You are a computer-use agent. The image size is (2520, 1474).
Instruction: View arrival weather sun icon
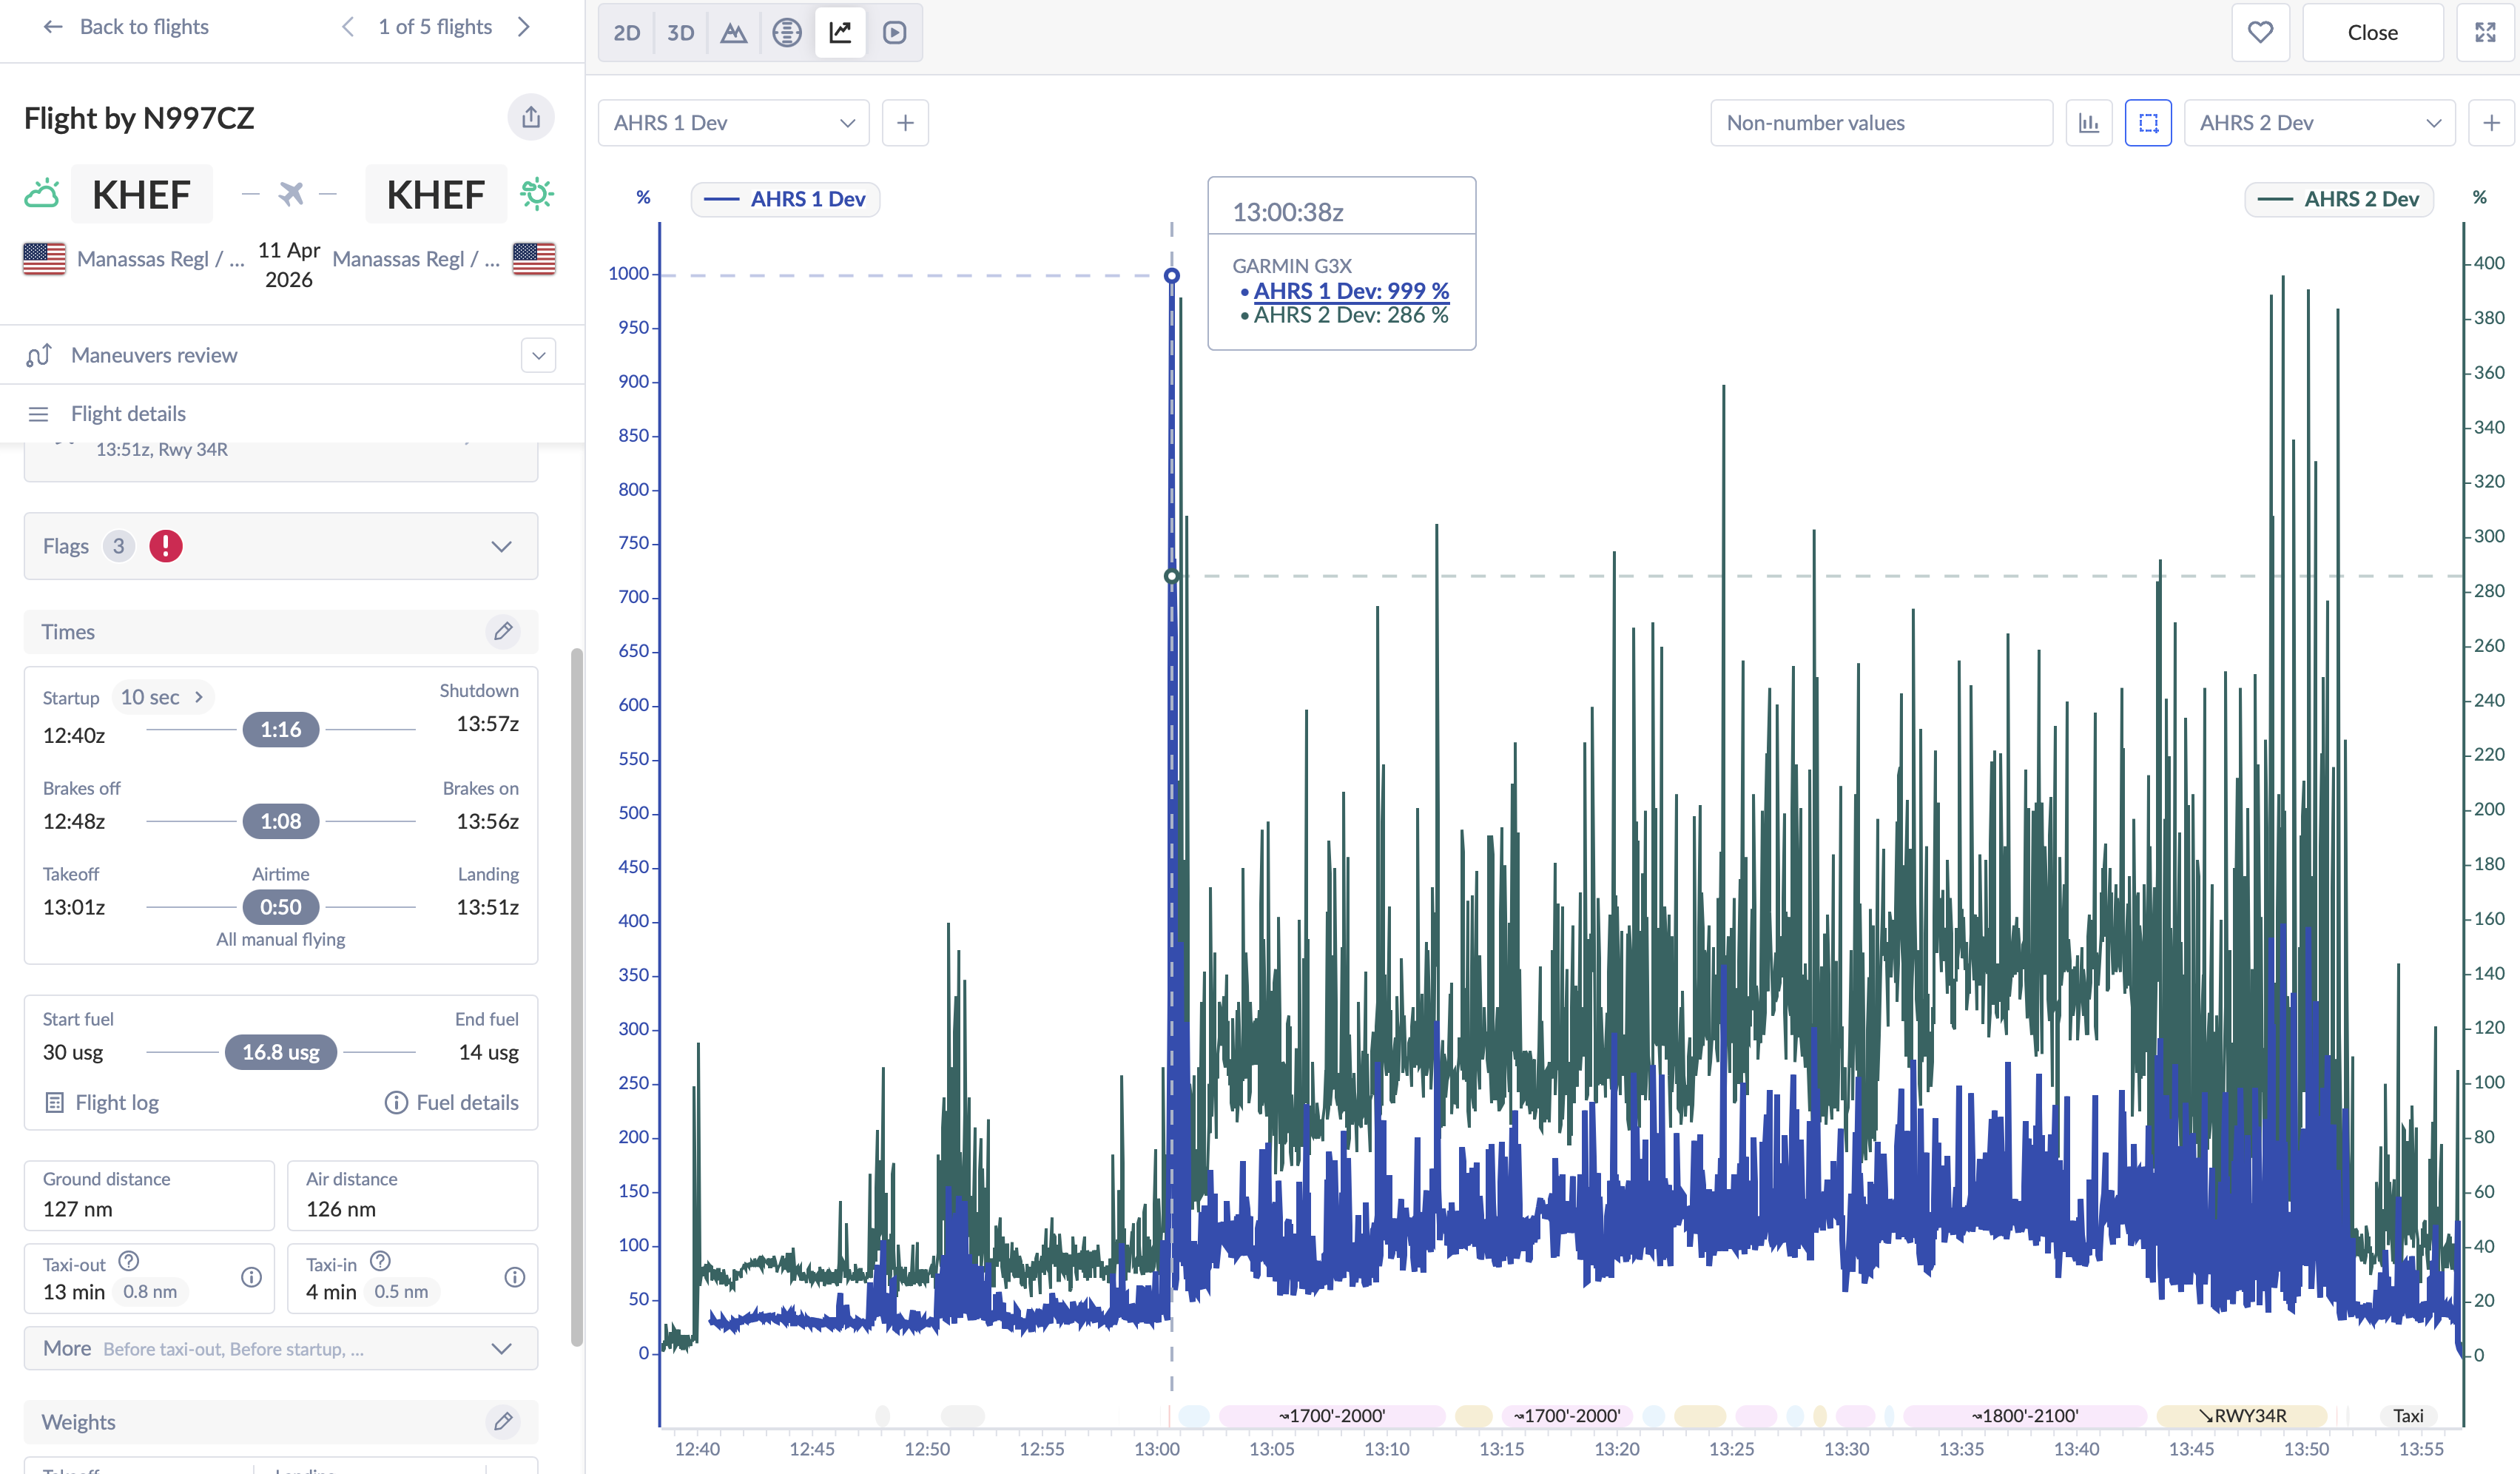tap(537, 193)
